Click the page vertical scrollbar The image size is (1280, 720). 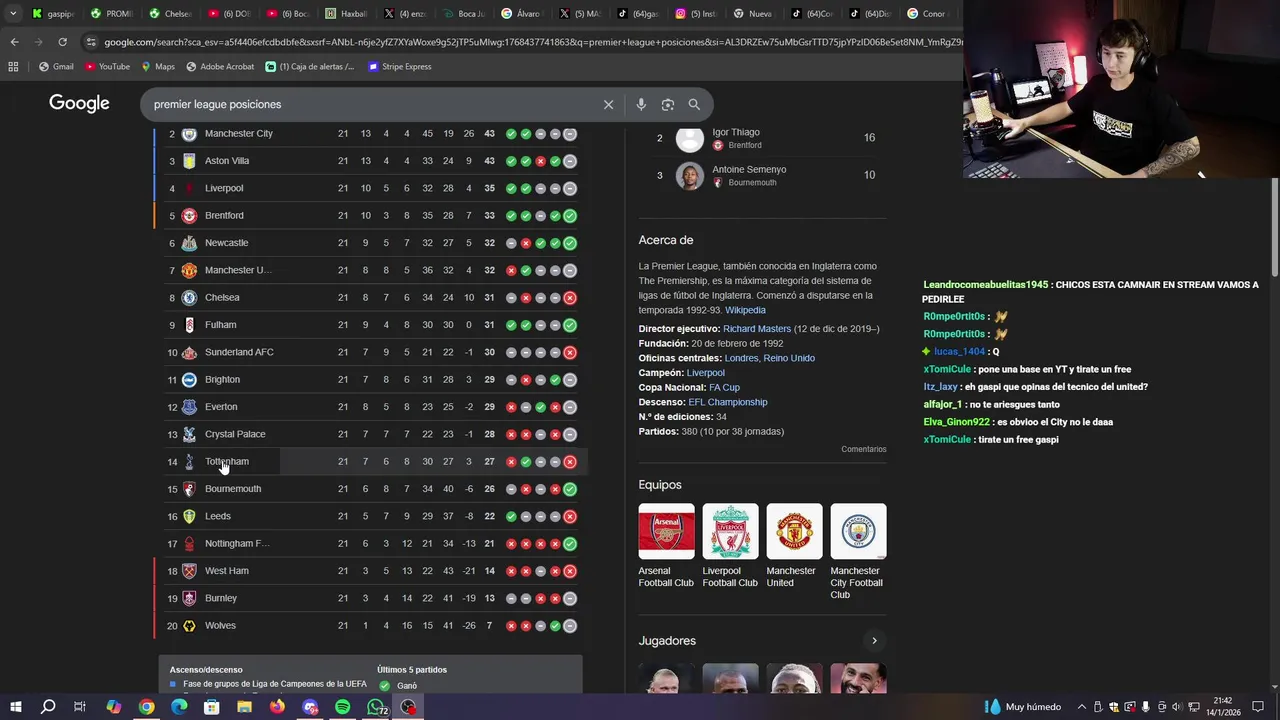[1275, 230]
